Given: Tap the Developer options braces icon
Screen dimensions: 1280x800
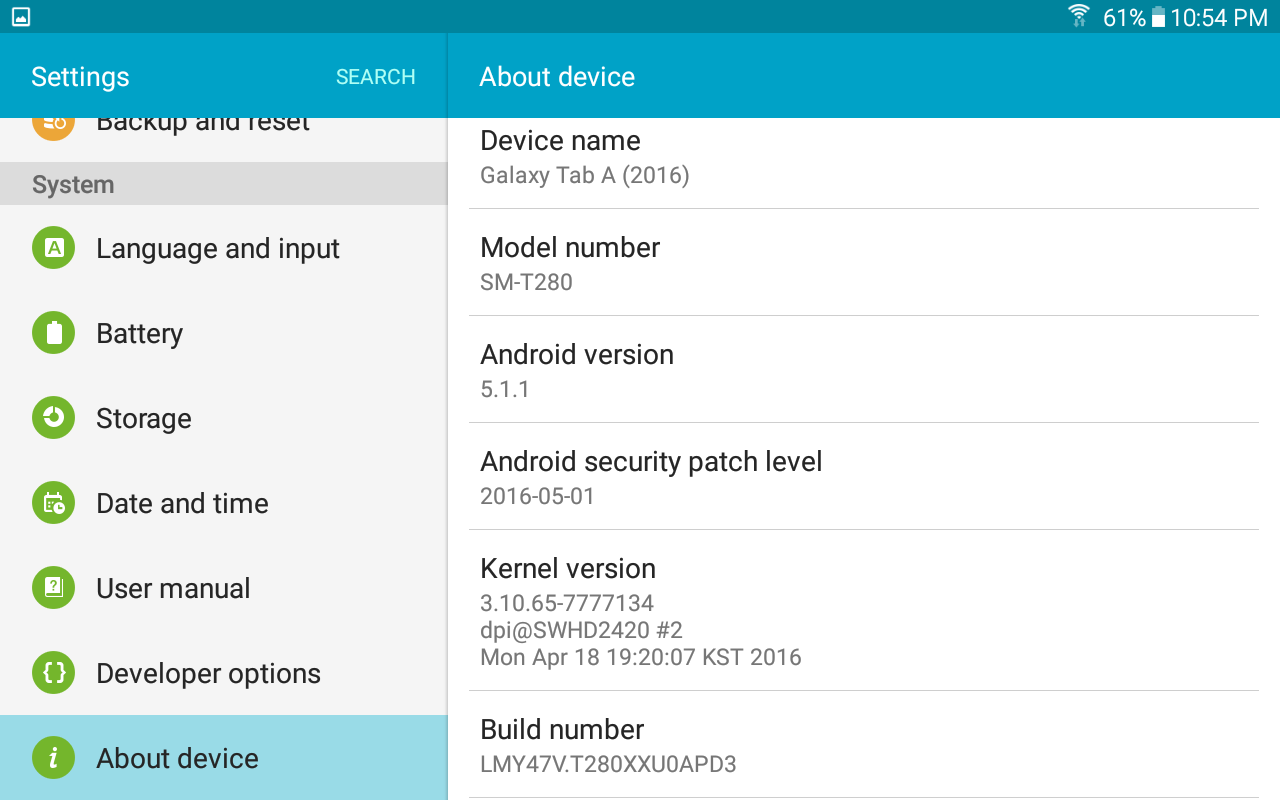Looking at the screenshot, I should [54, 673].
